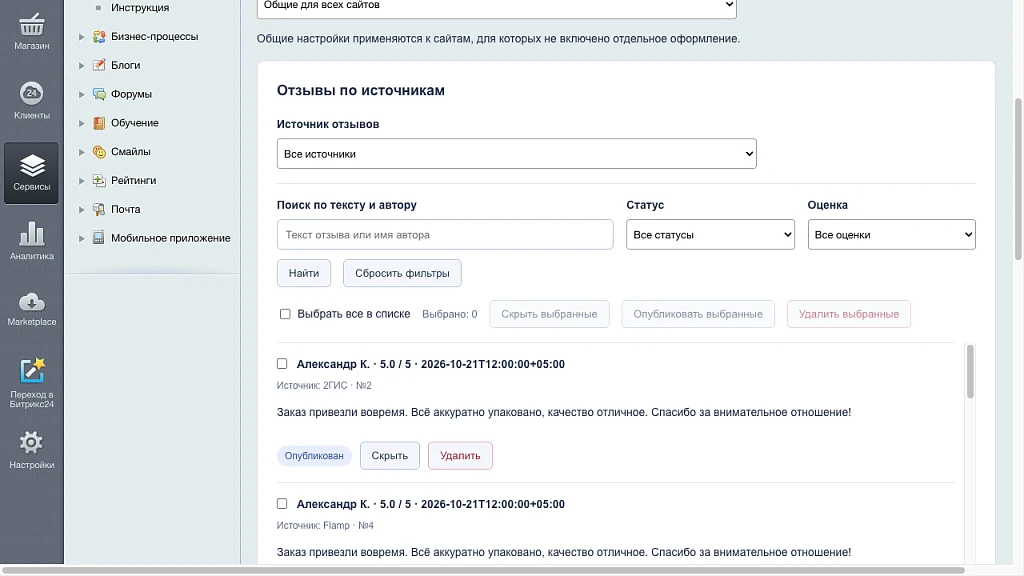This screenshot has width=1024, height=576.
Task: Check the Выбрать все в списке checkbox
Action: click(285, 314)
